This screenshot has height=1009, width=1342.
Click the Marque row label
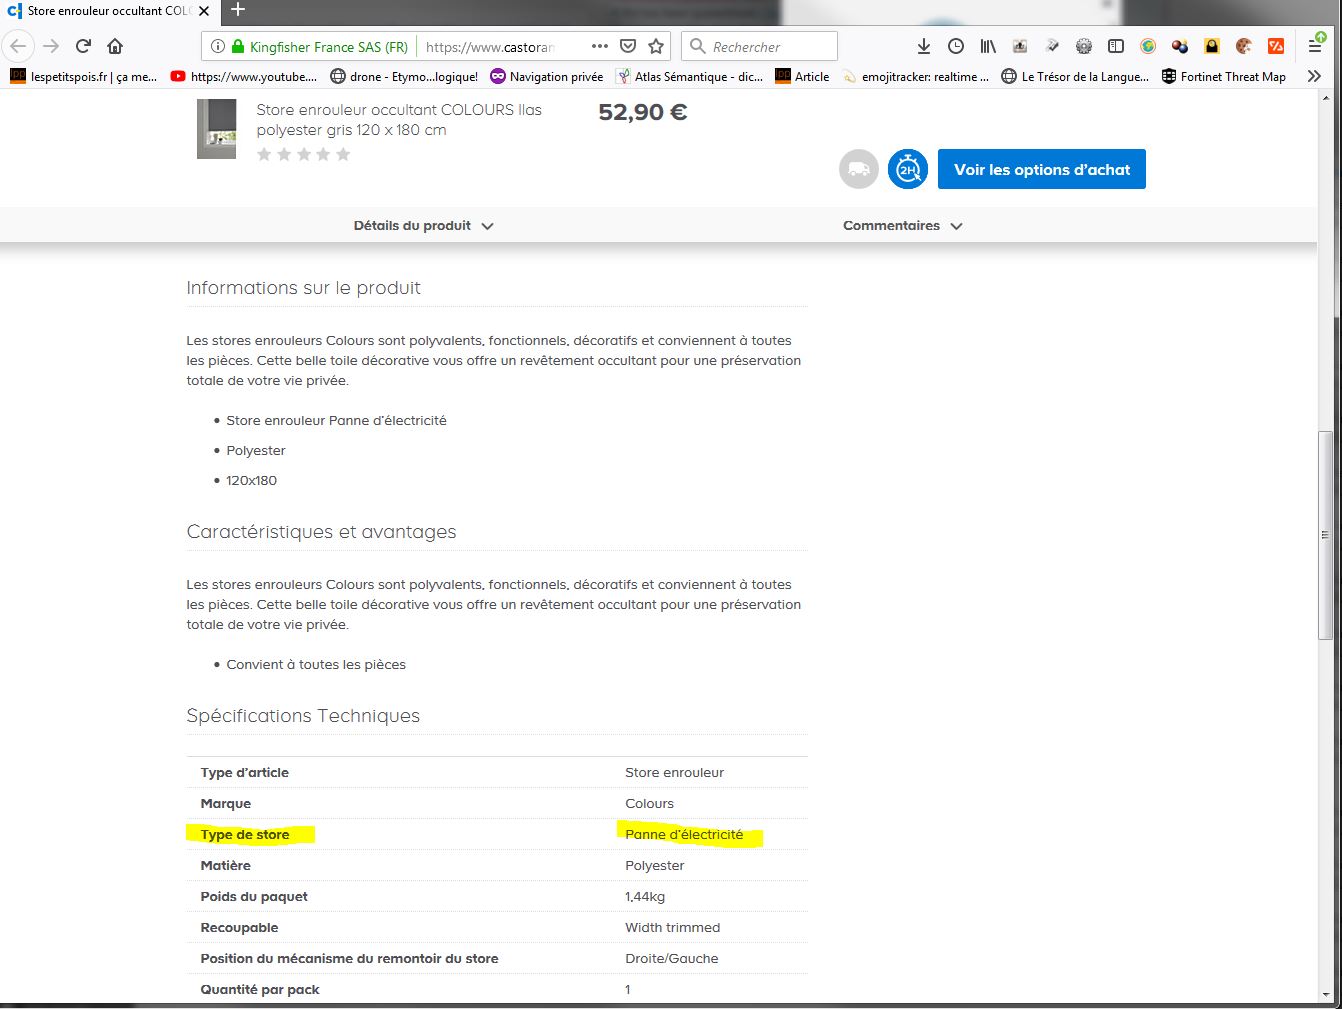(226, 804)
